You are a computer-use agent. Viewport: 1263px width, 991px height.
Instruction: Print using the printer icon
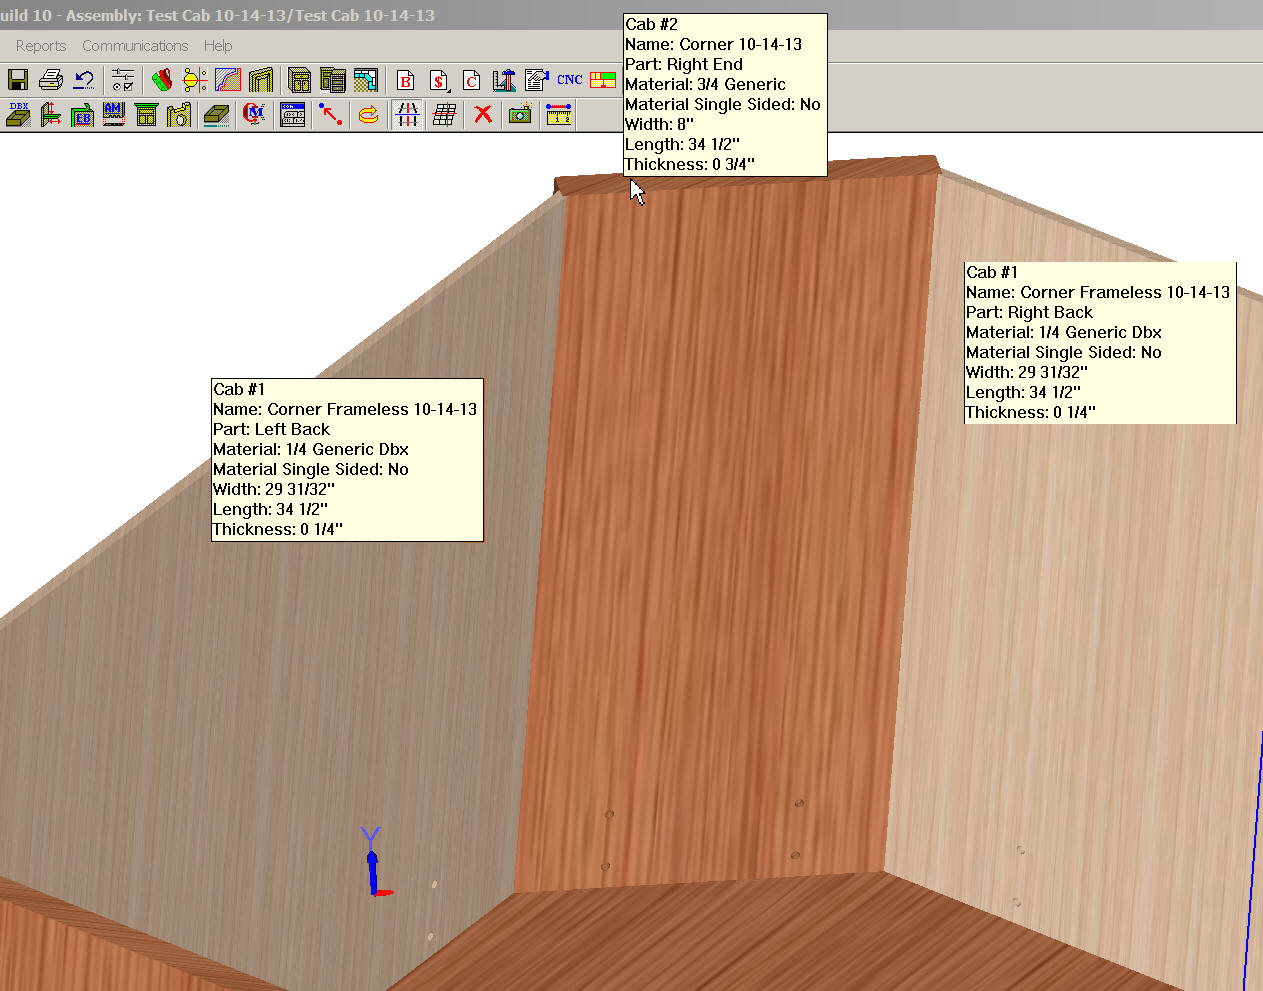pos(50,80)
